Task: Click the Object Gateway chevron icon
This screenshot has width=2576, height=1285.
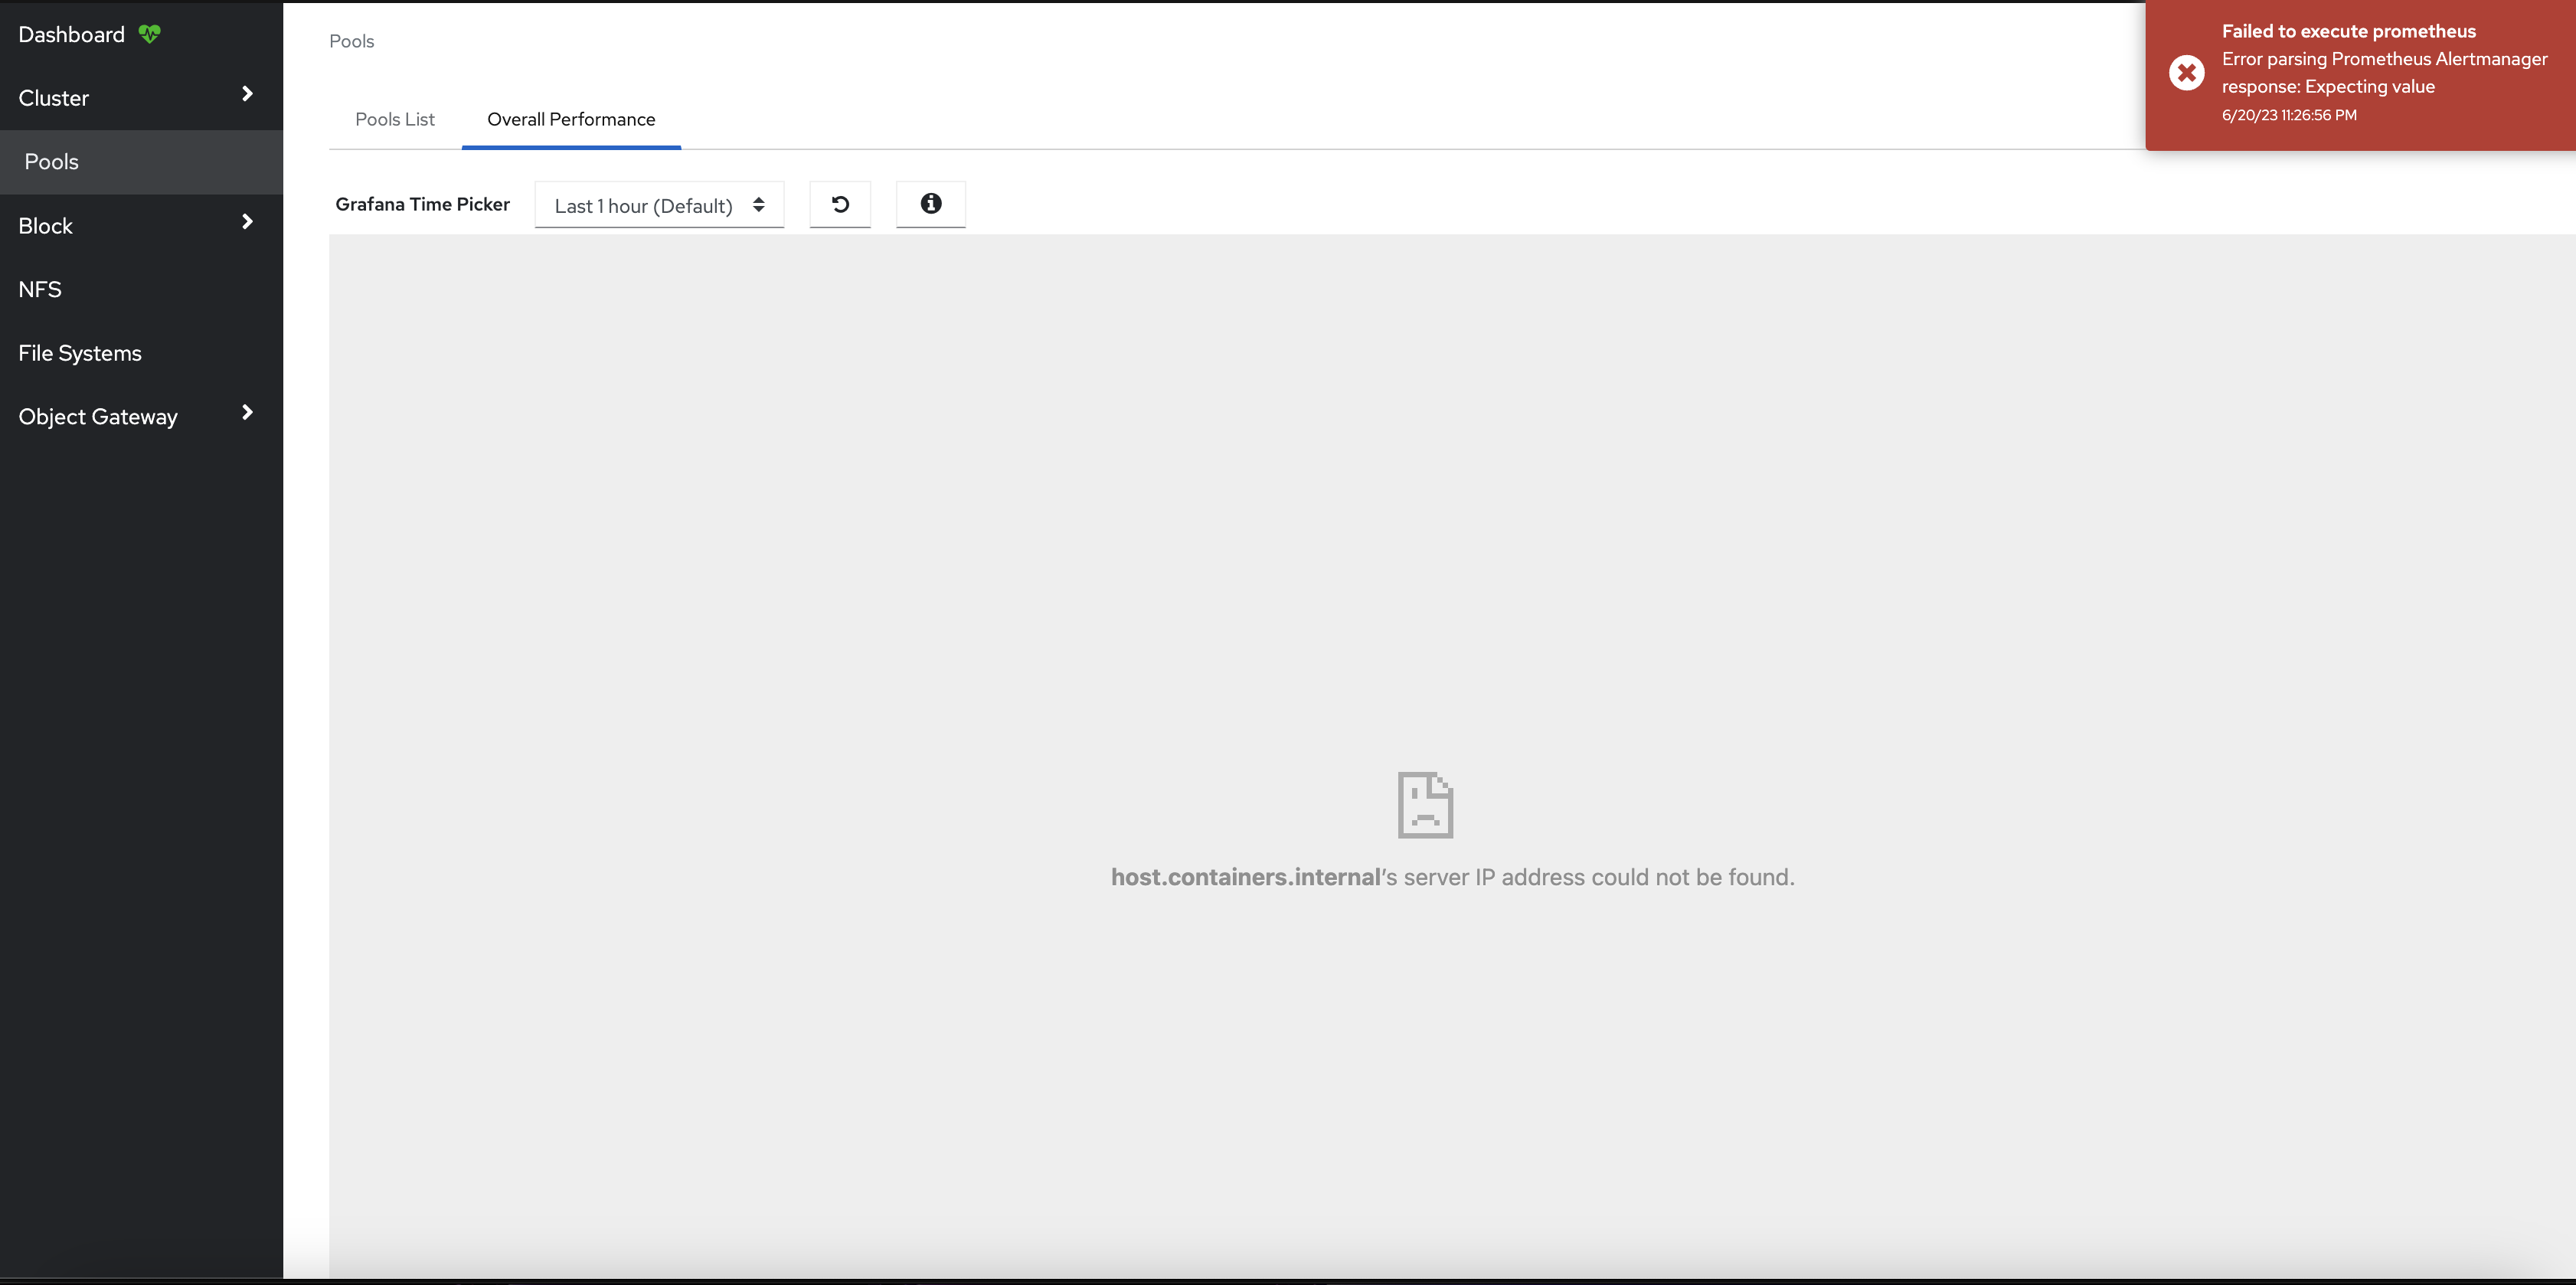Action: coord(247,413)
